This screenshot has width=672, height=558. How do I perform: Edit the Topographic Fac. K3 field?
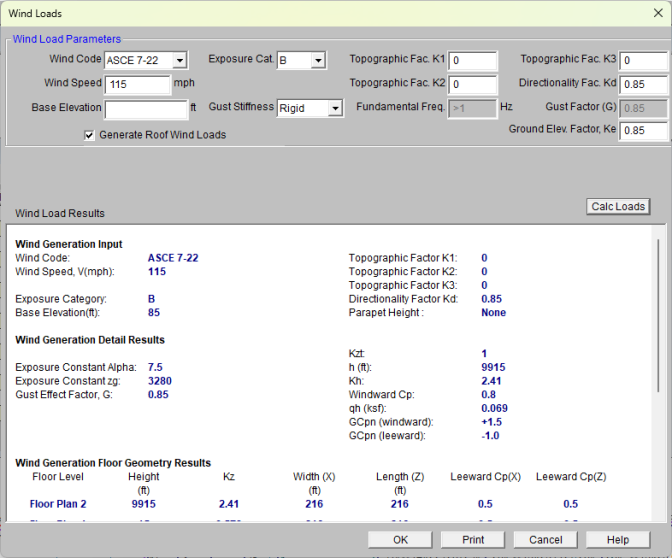pyautogui.click(x=643, y=61)
